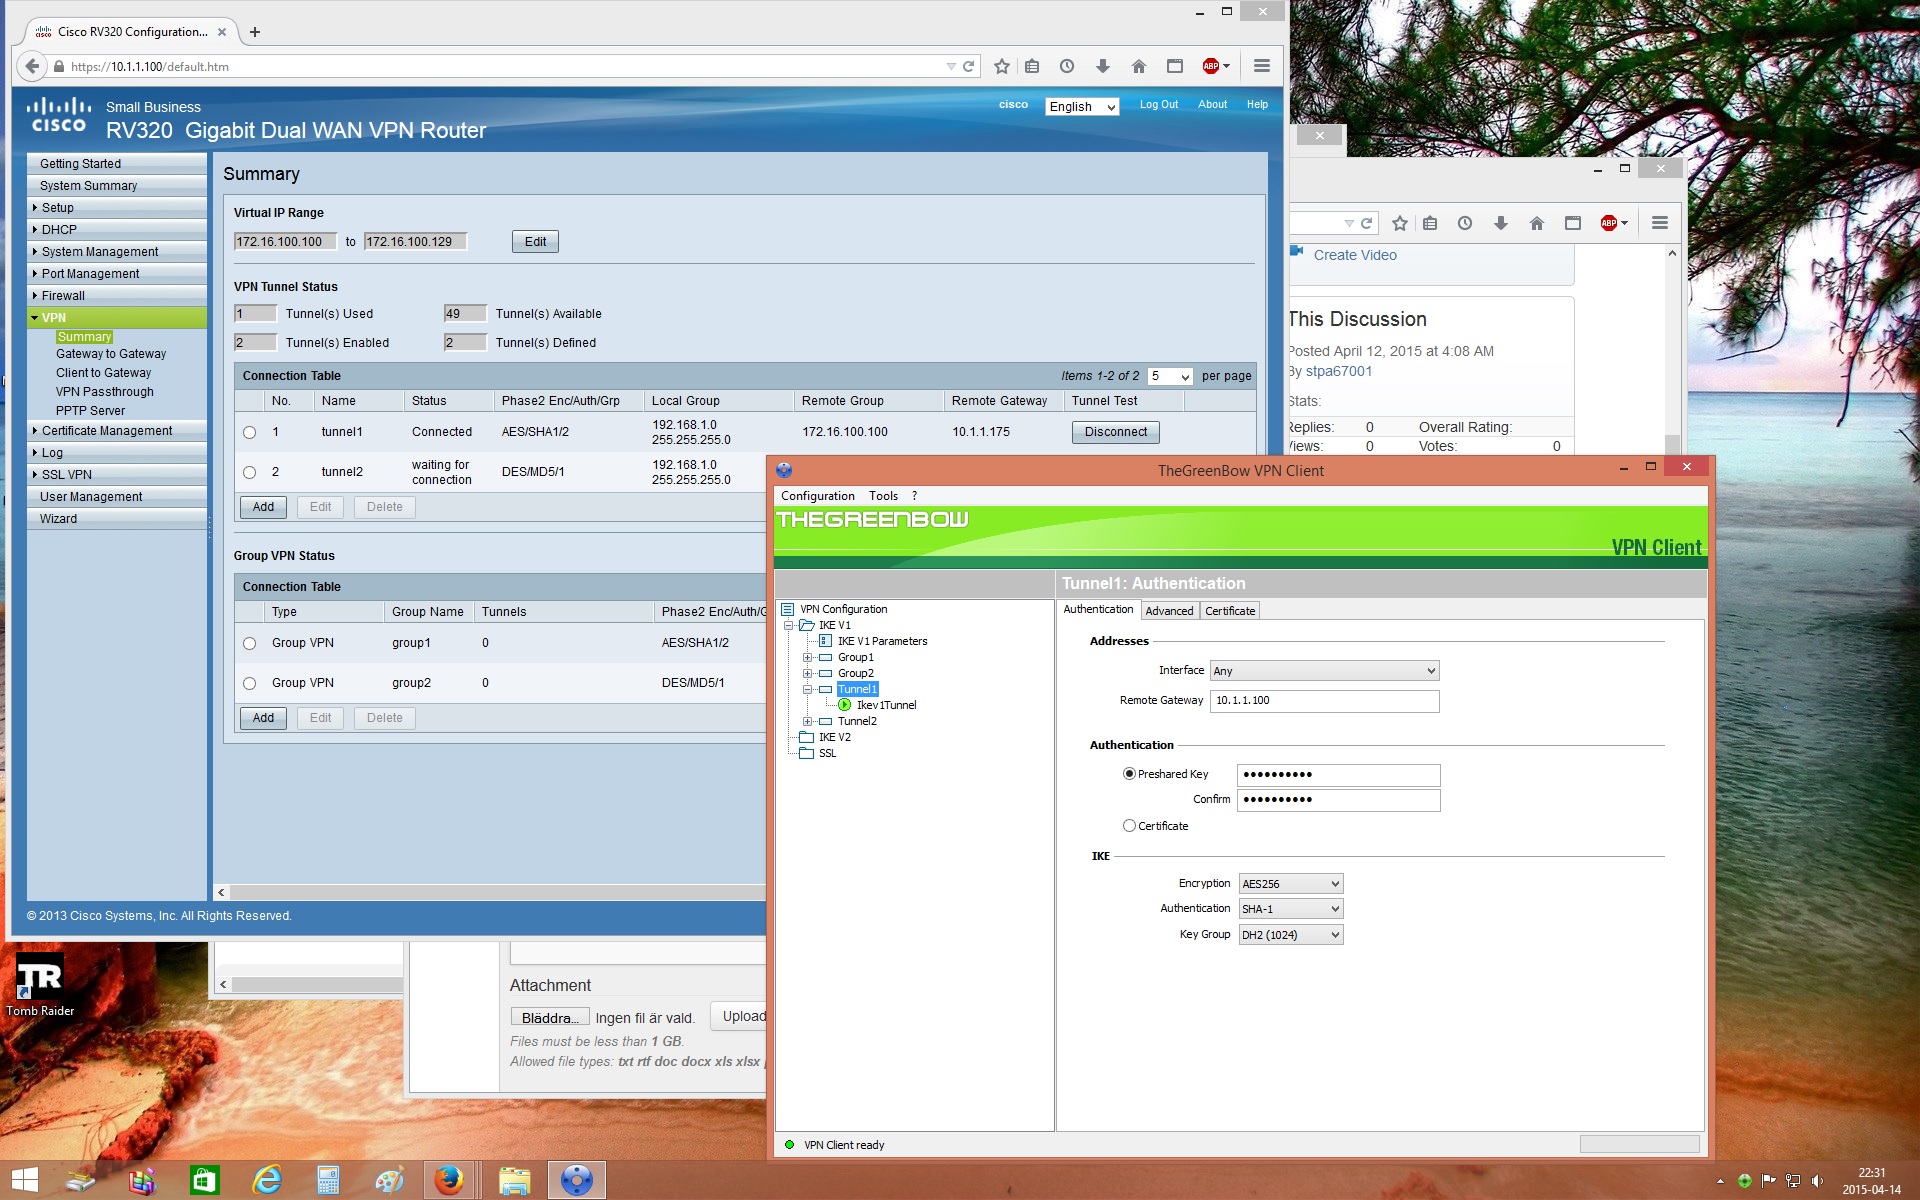The height and width of the screenshot is (1200, 1920).
Task: Select the group1 Group VPN radio button
Action: click(x=249, y=643)
